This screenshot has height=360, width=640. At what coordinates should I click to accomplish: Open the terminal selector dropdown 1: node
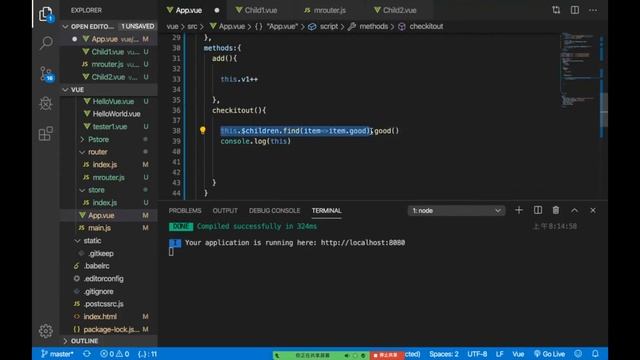click(x=456, y=211)
